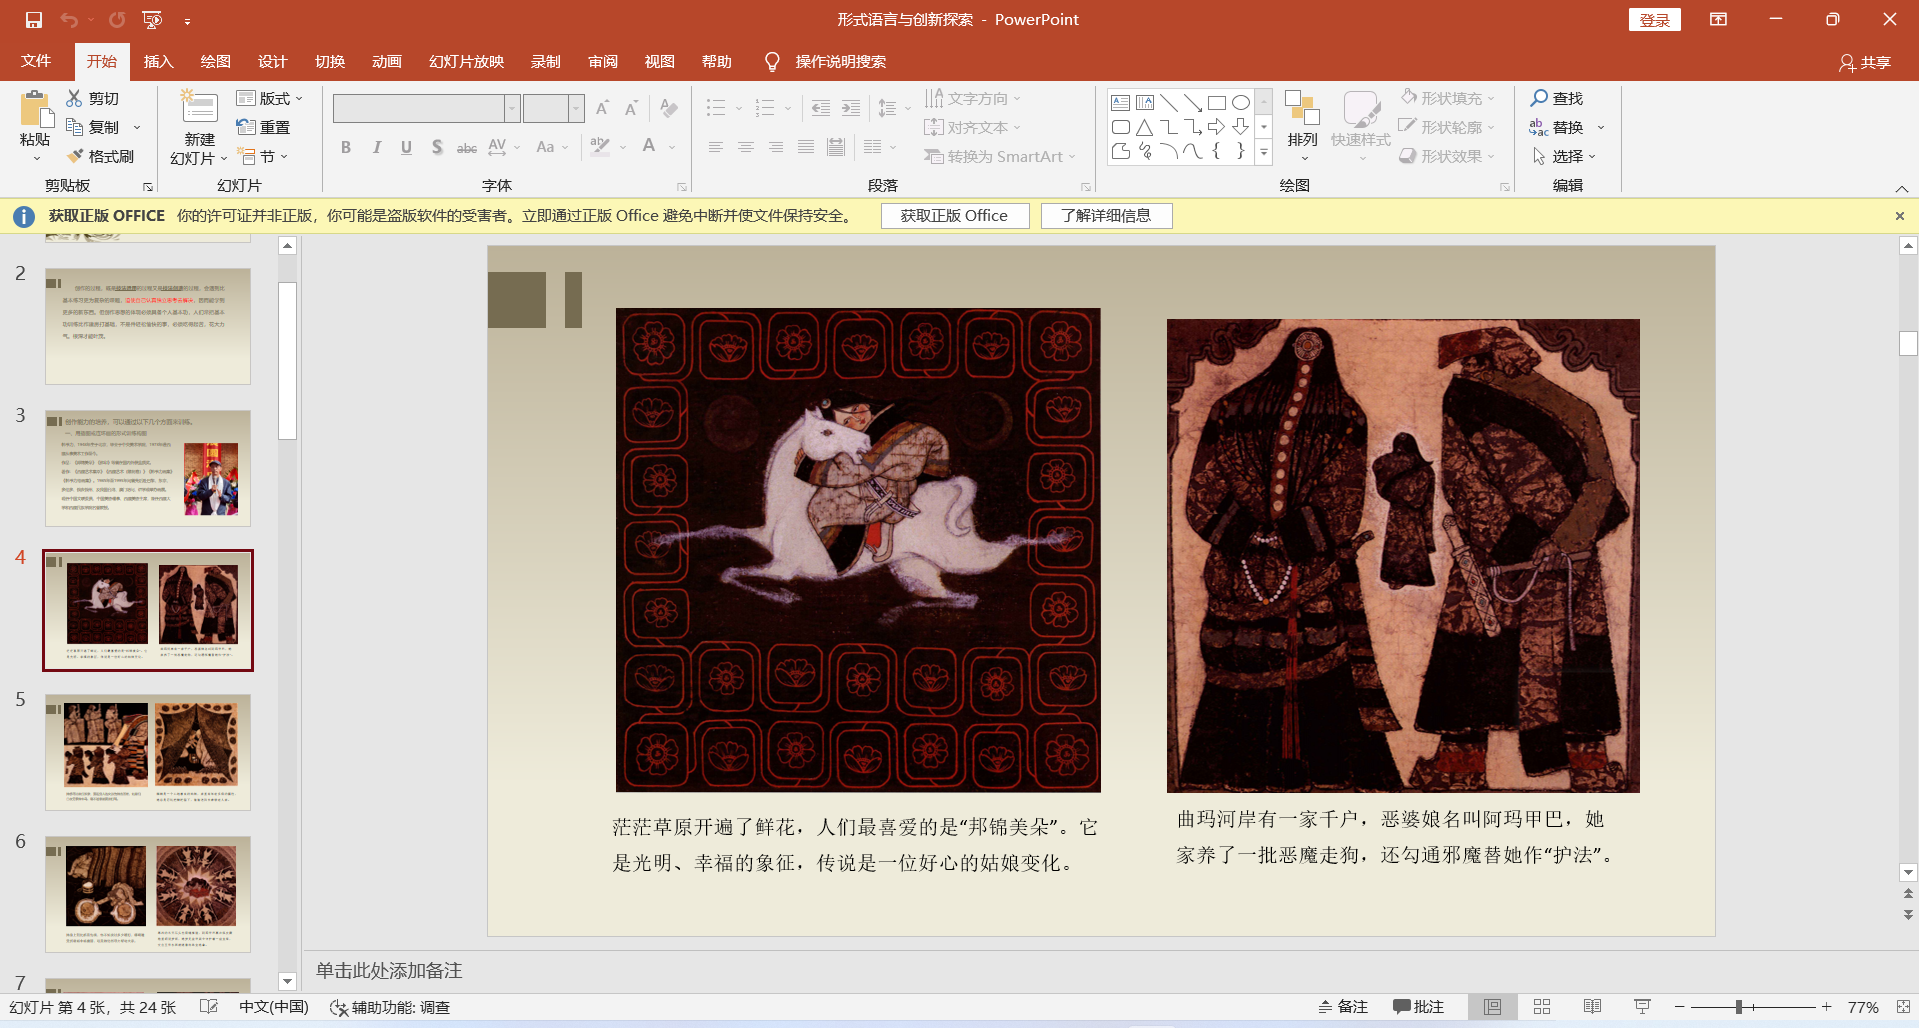Click 了解详细信息 button
This screenshot has height=1028, width=1919.
tap(1106, 216)
